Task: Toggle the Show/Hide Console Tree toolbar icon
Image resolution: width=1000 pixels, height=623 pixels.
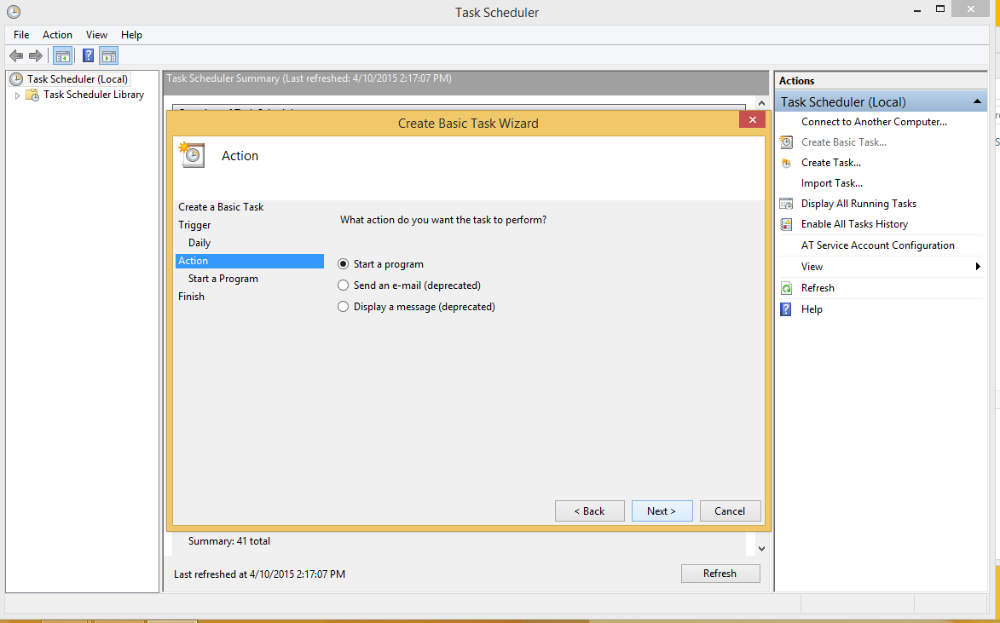Action: point(62,56)
